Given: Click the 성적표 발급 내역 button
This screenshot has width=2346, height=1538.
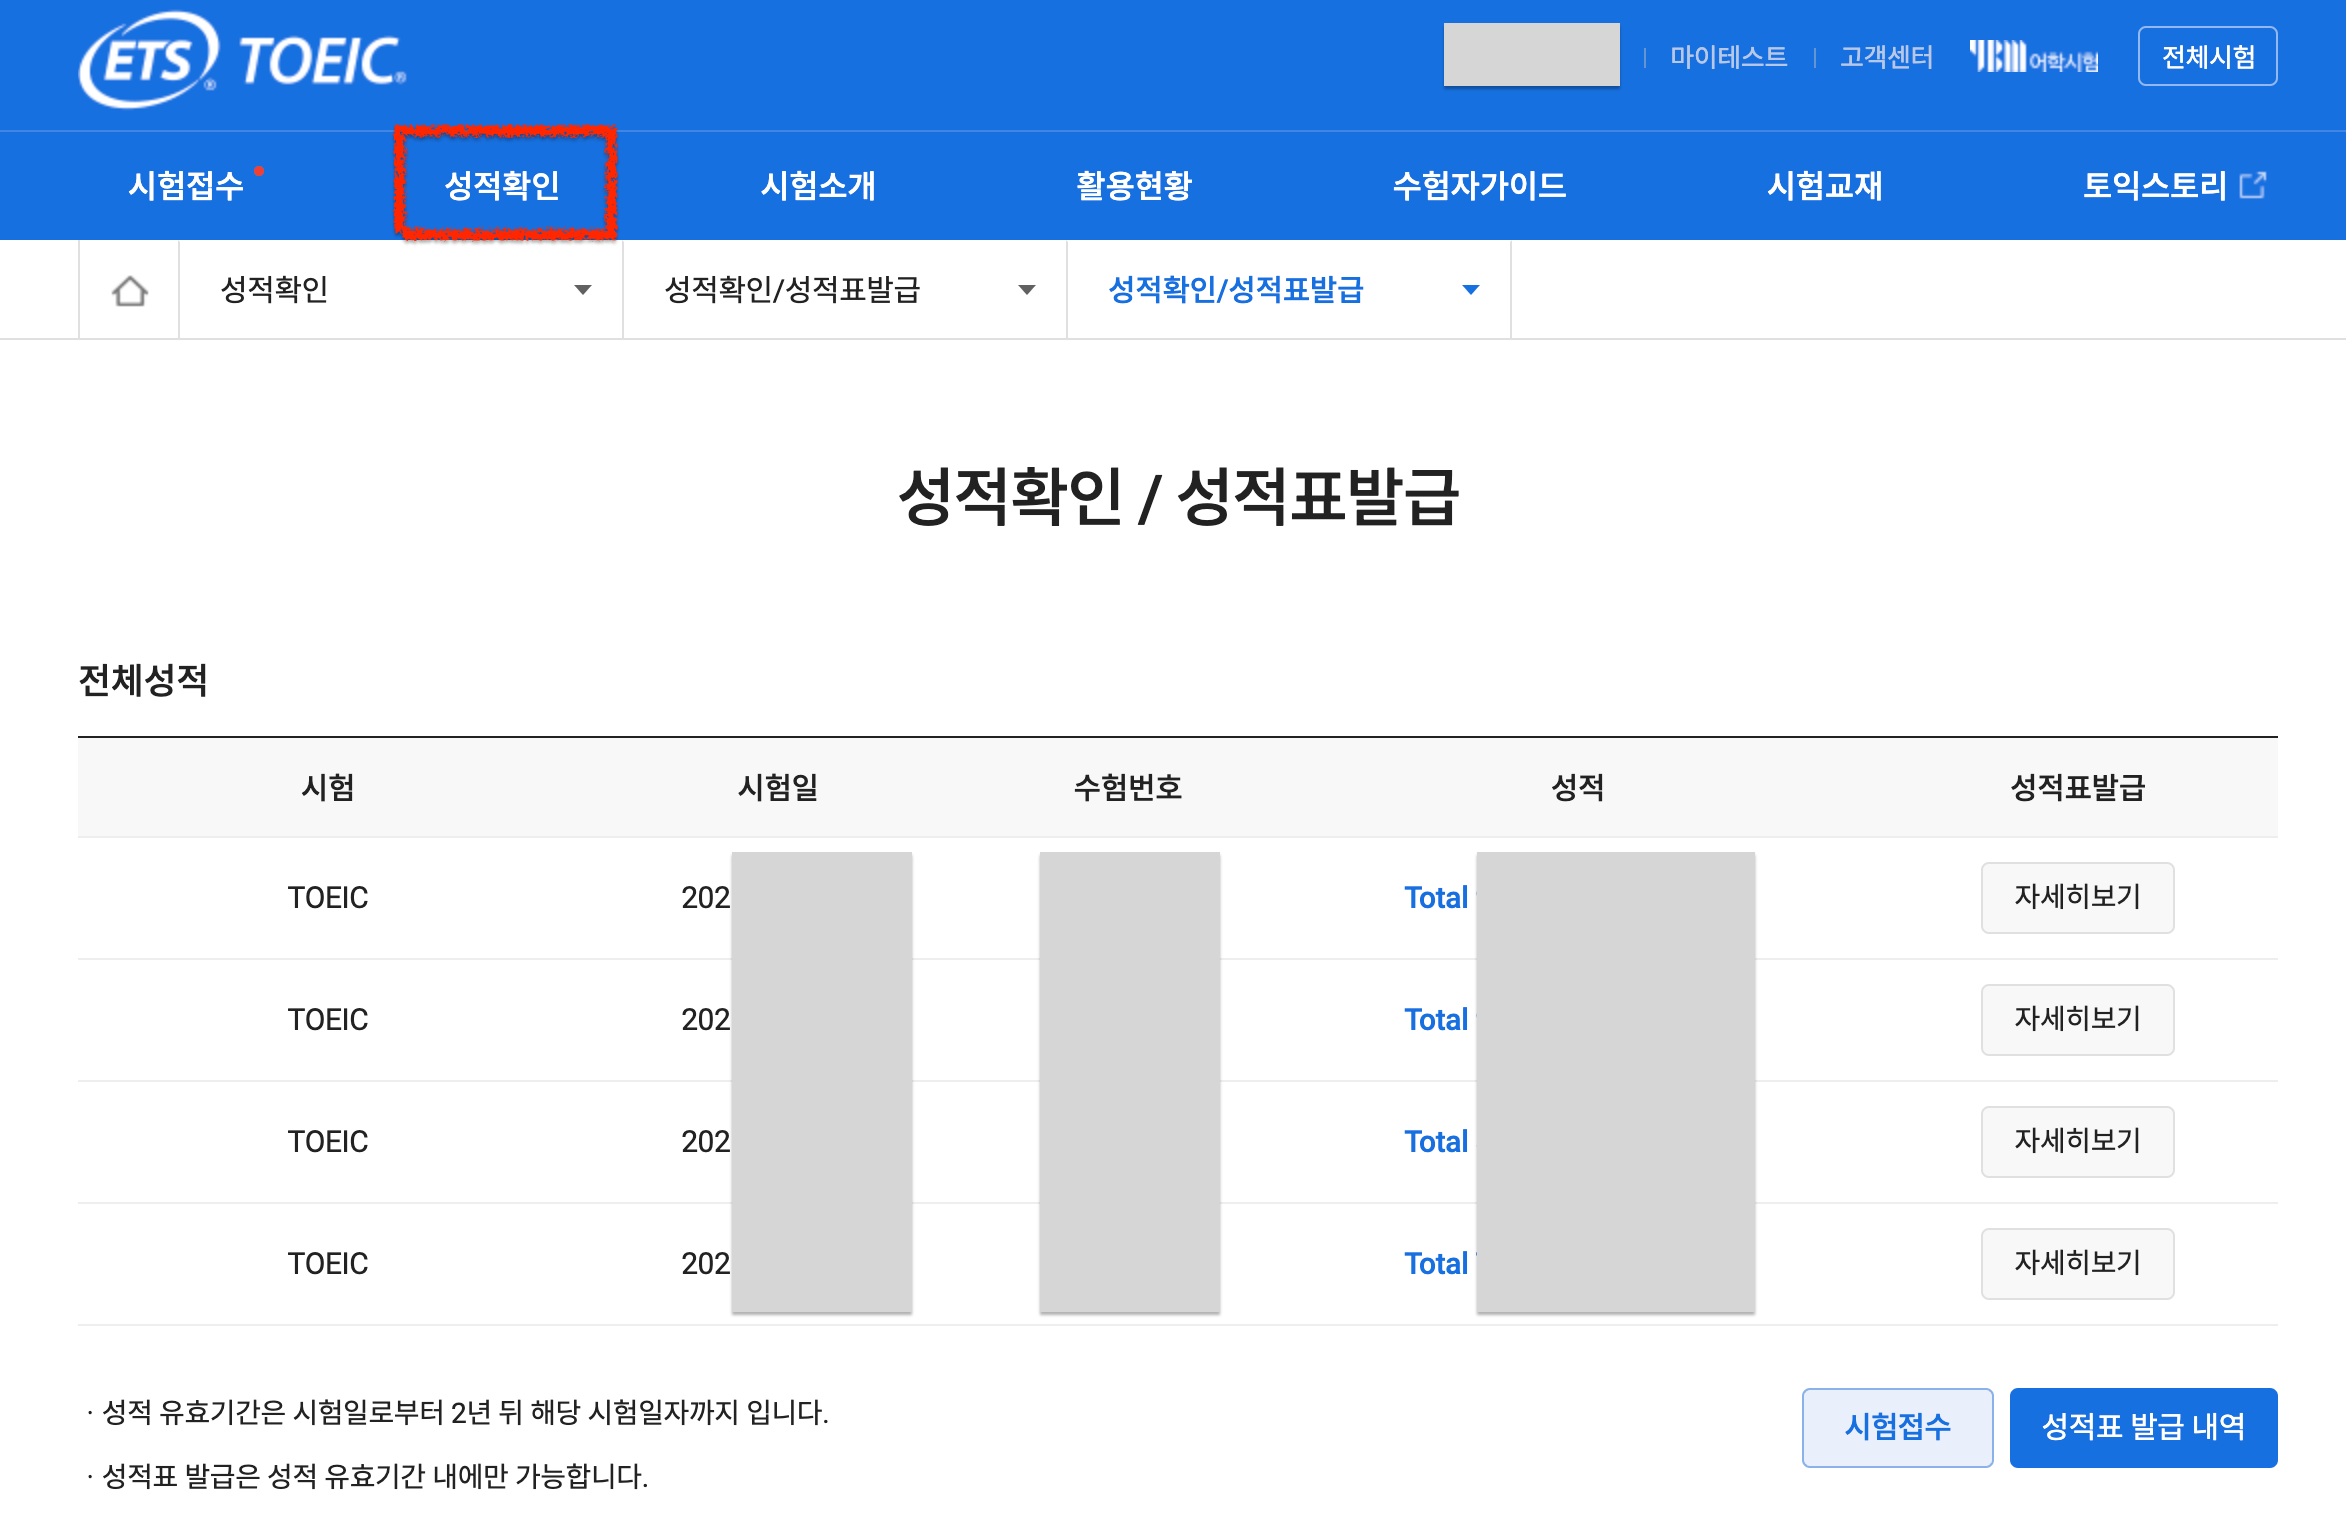Looking at the screenshot, I should click(x=2143, y=1427).
